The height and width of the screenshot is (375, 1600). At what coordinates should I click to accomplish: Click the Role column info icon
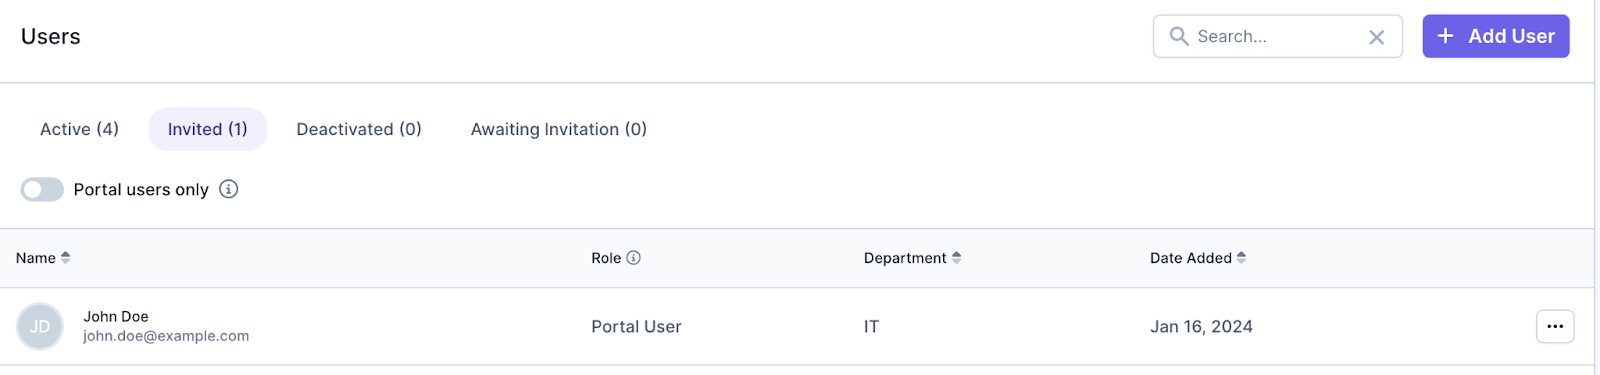tap(634, 258)
